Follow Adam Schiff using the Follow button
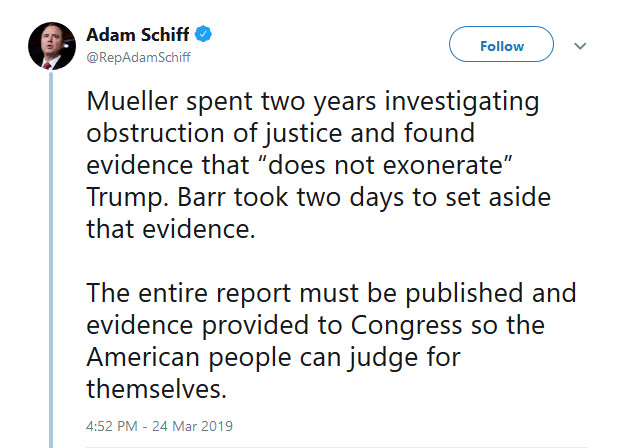619x448 pixels. pyautogui.click(x=501, y=44)
